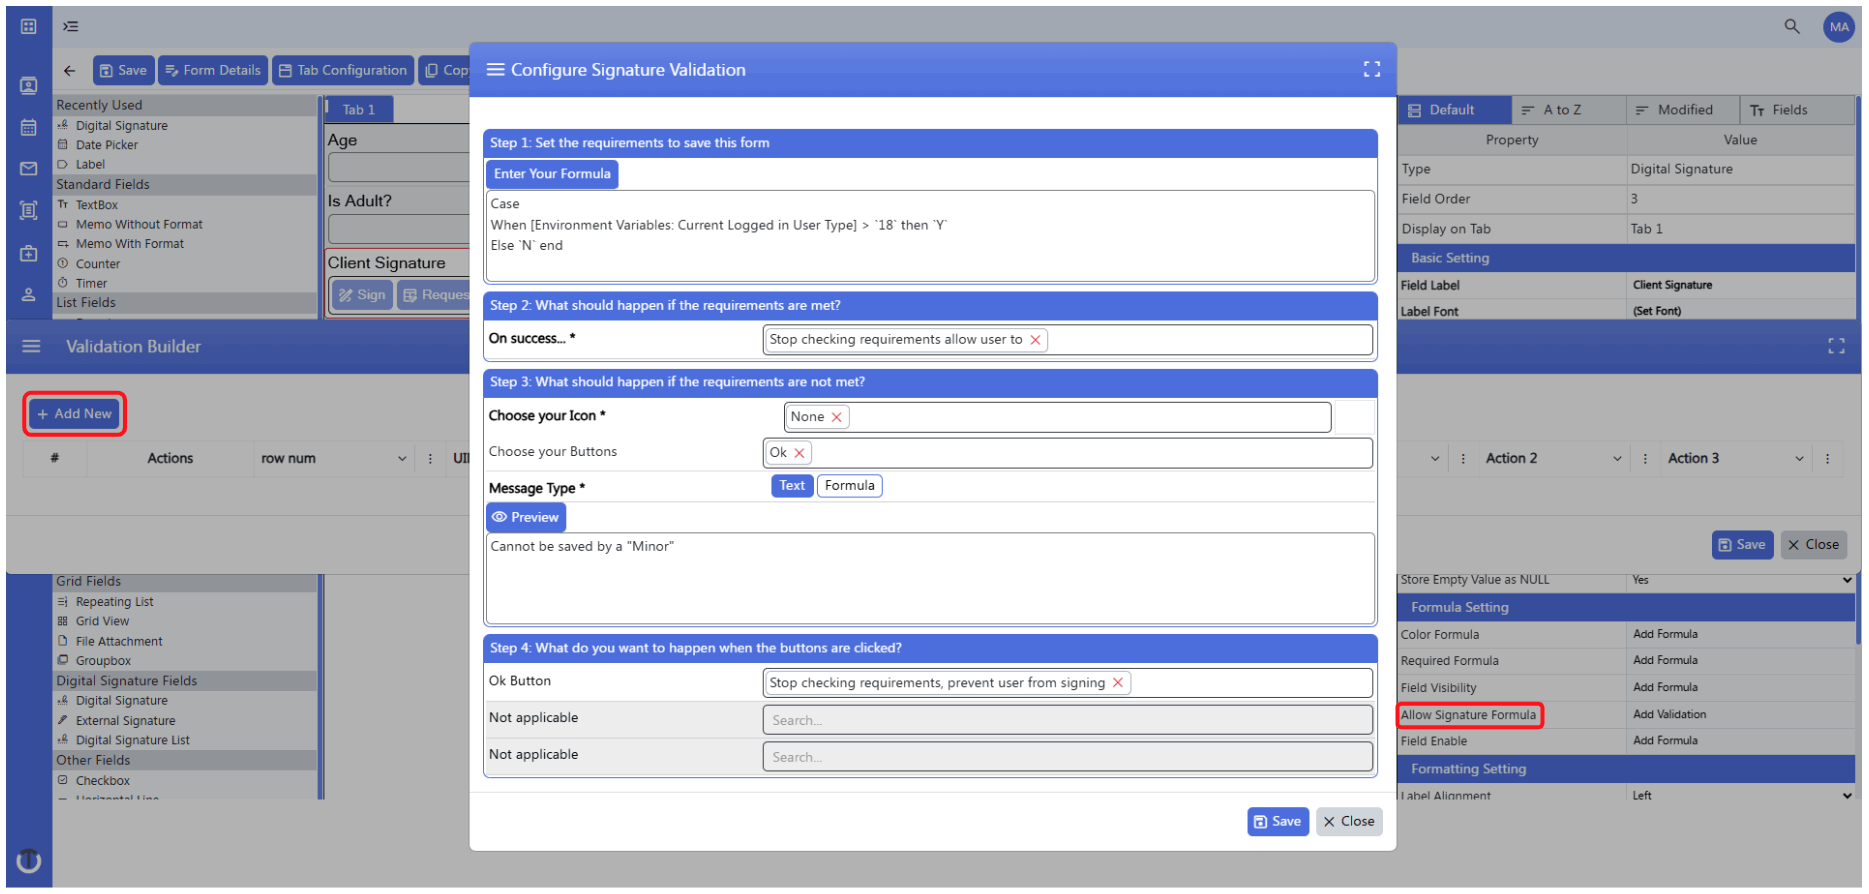Remove the 'Stop checking requirements allow user to' tag

pos(1035,340)
